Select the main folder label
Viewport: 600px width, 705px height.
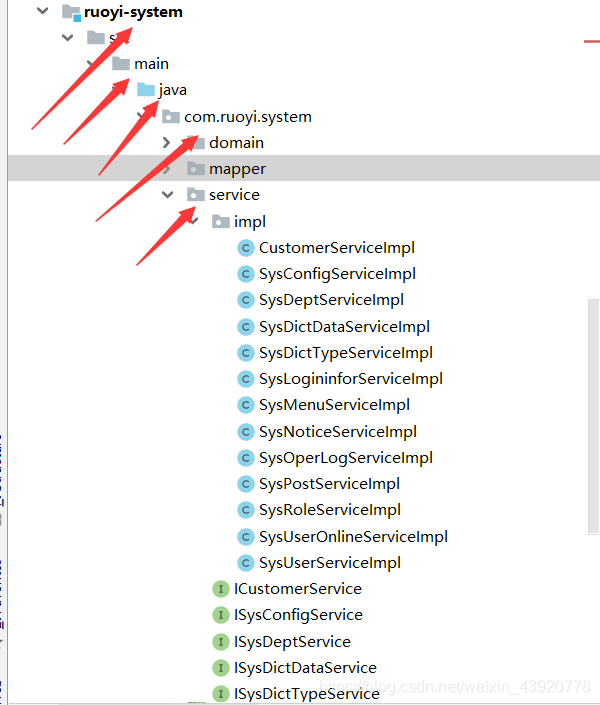click(152, 64)
